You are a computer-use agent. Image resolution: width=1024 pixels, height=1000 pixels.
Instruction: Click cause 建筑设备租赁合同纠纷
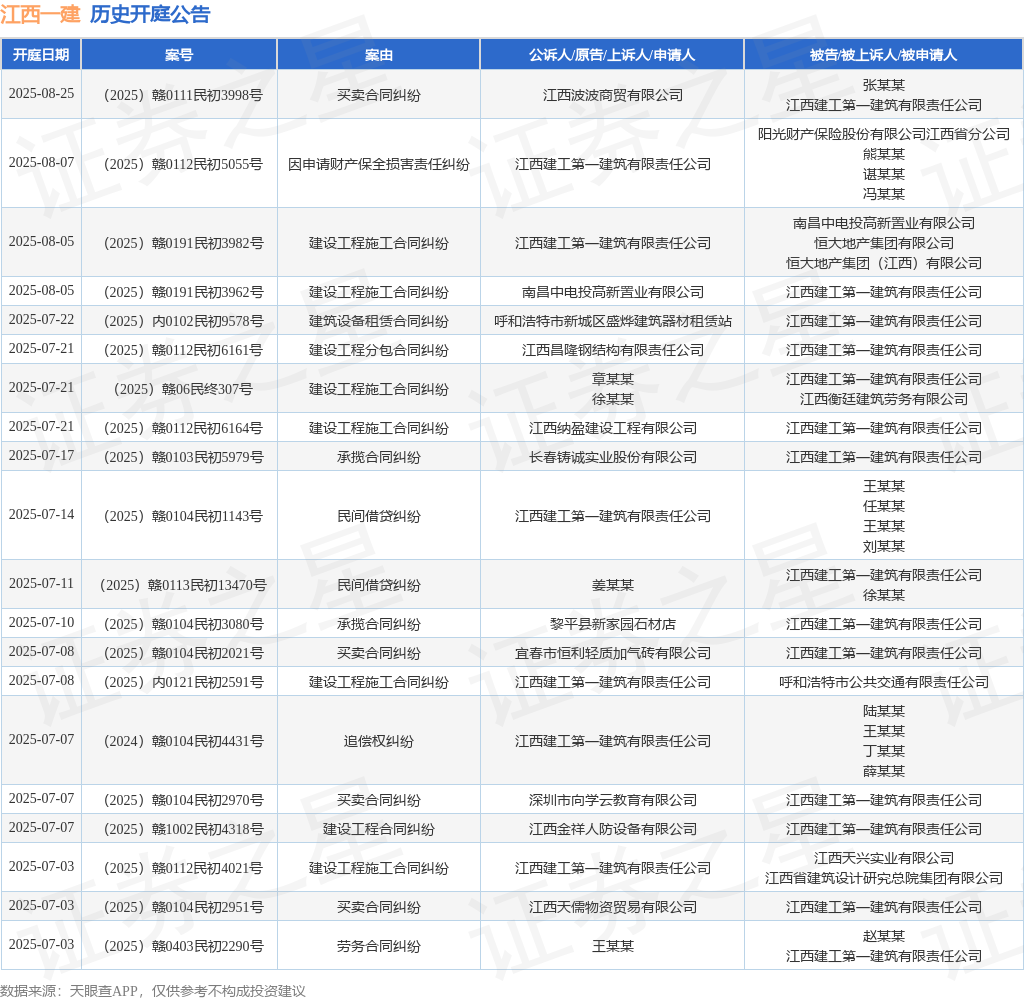379,321
